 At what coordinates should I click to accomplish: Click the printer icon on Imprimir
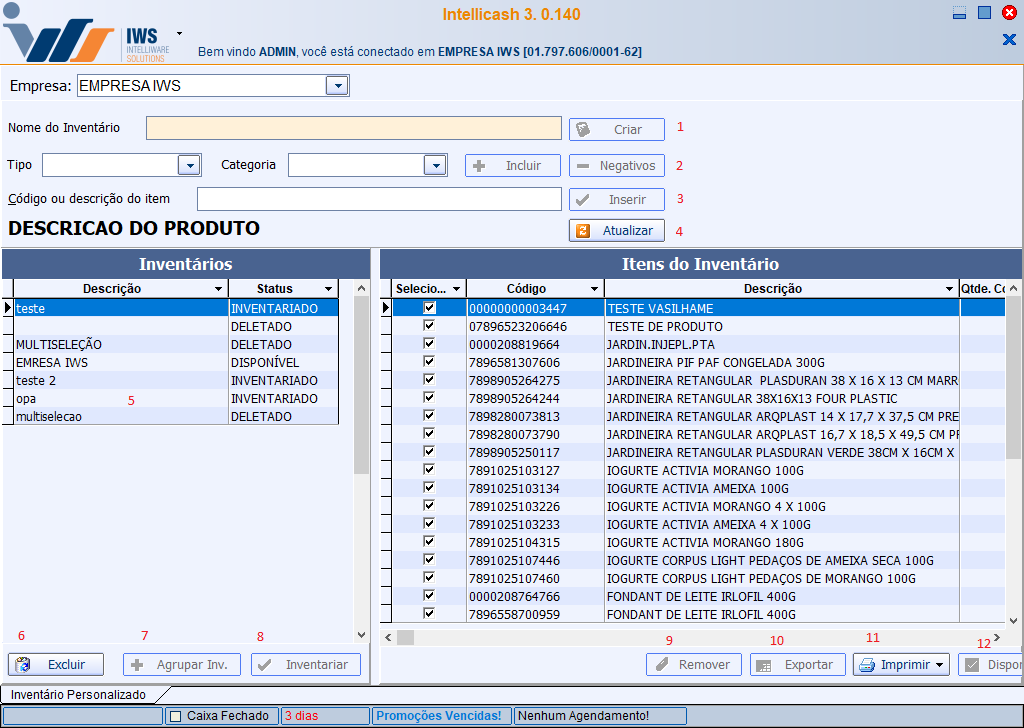click(x=867, y=665)
